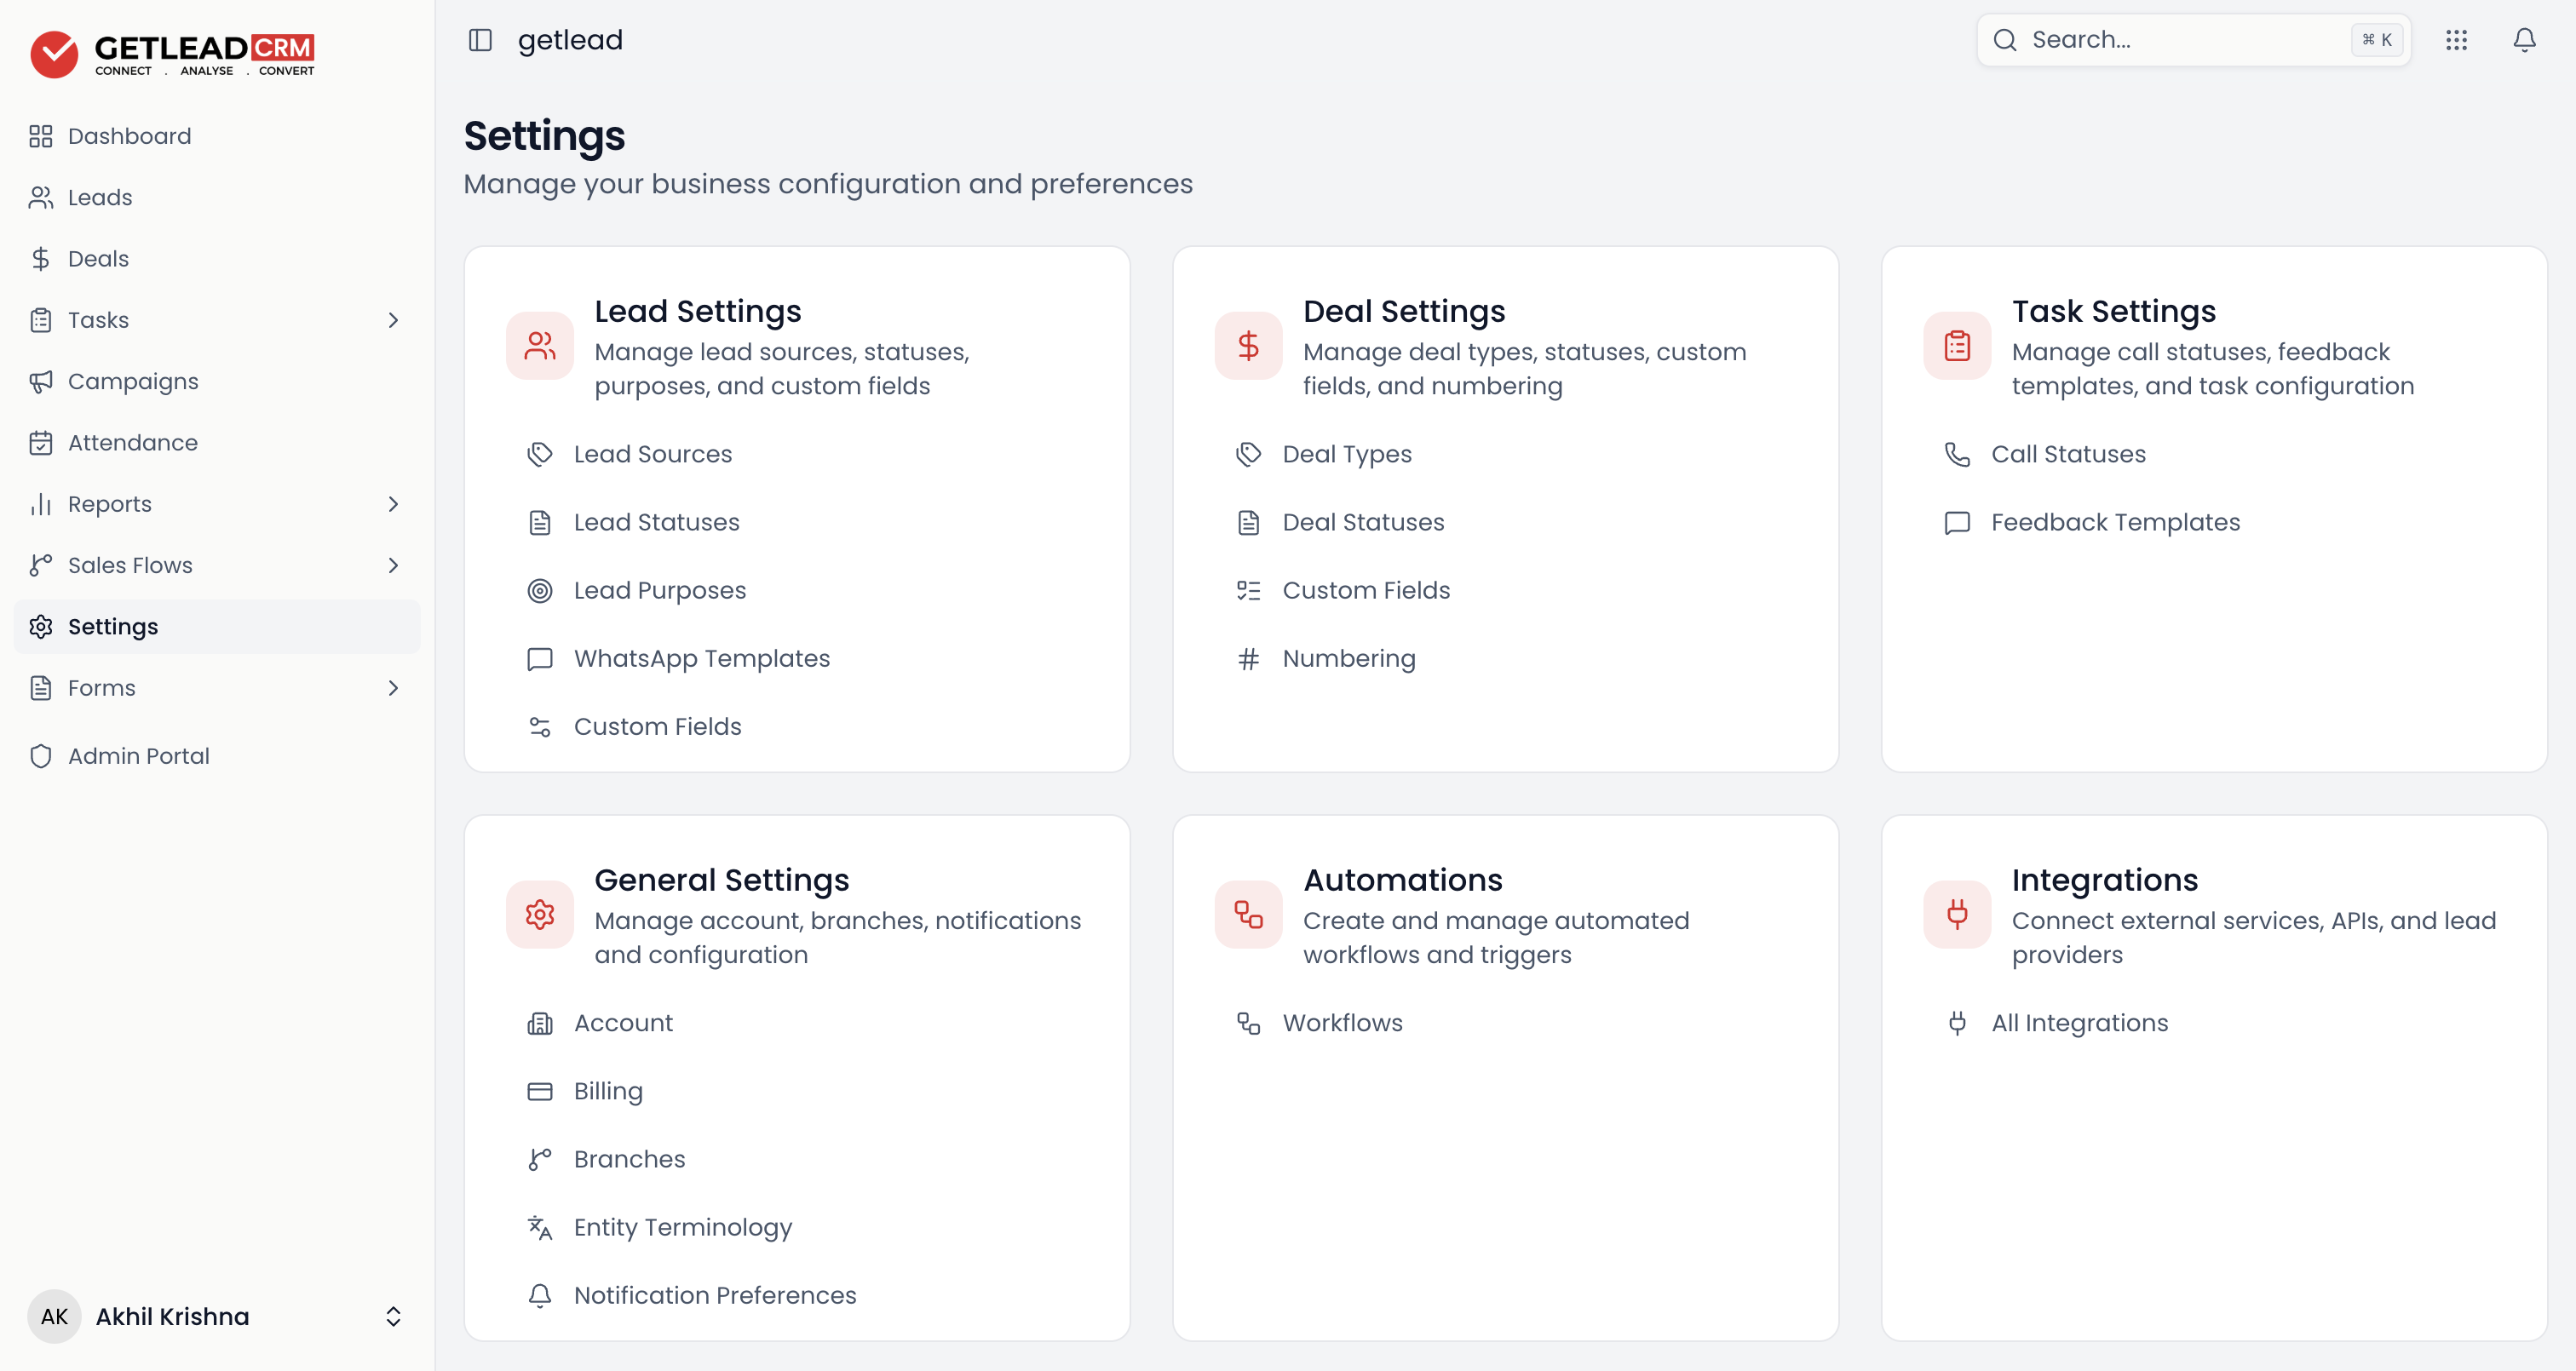The width and height of the screenshot is (2576, 1371).
Task: Open Deals in the sidebar
Action: (217, 259)
